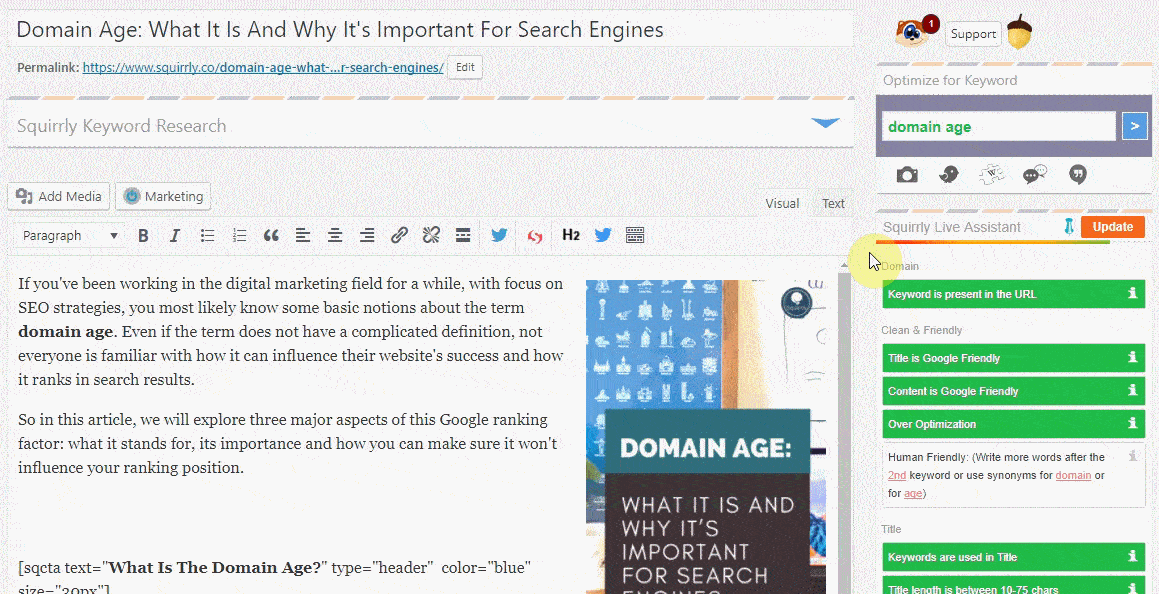Click the 'Title is Google Friendly' bar
Screen dimensions: 1159x594
coord(1013,358)
